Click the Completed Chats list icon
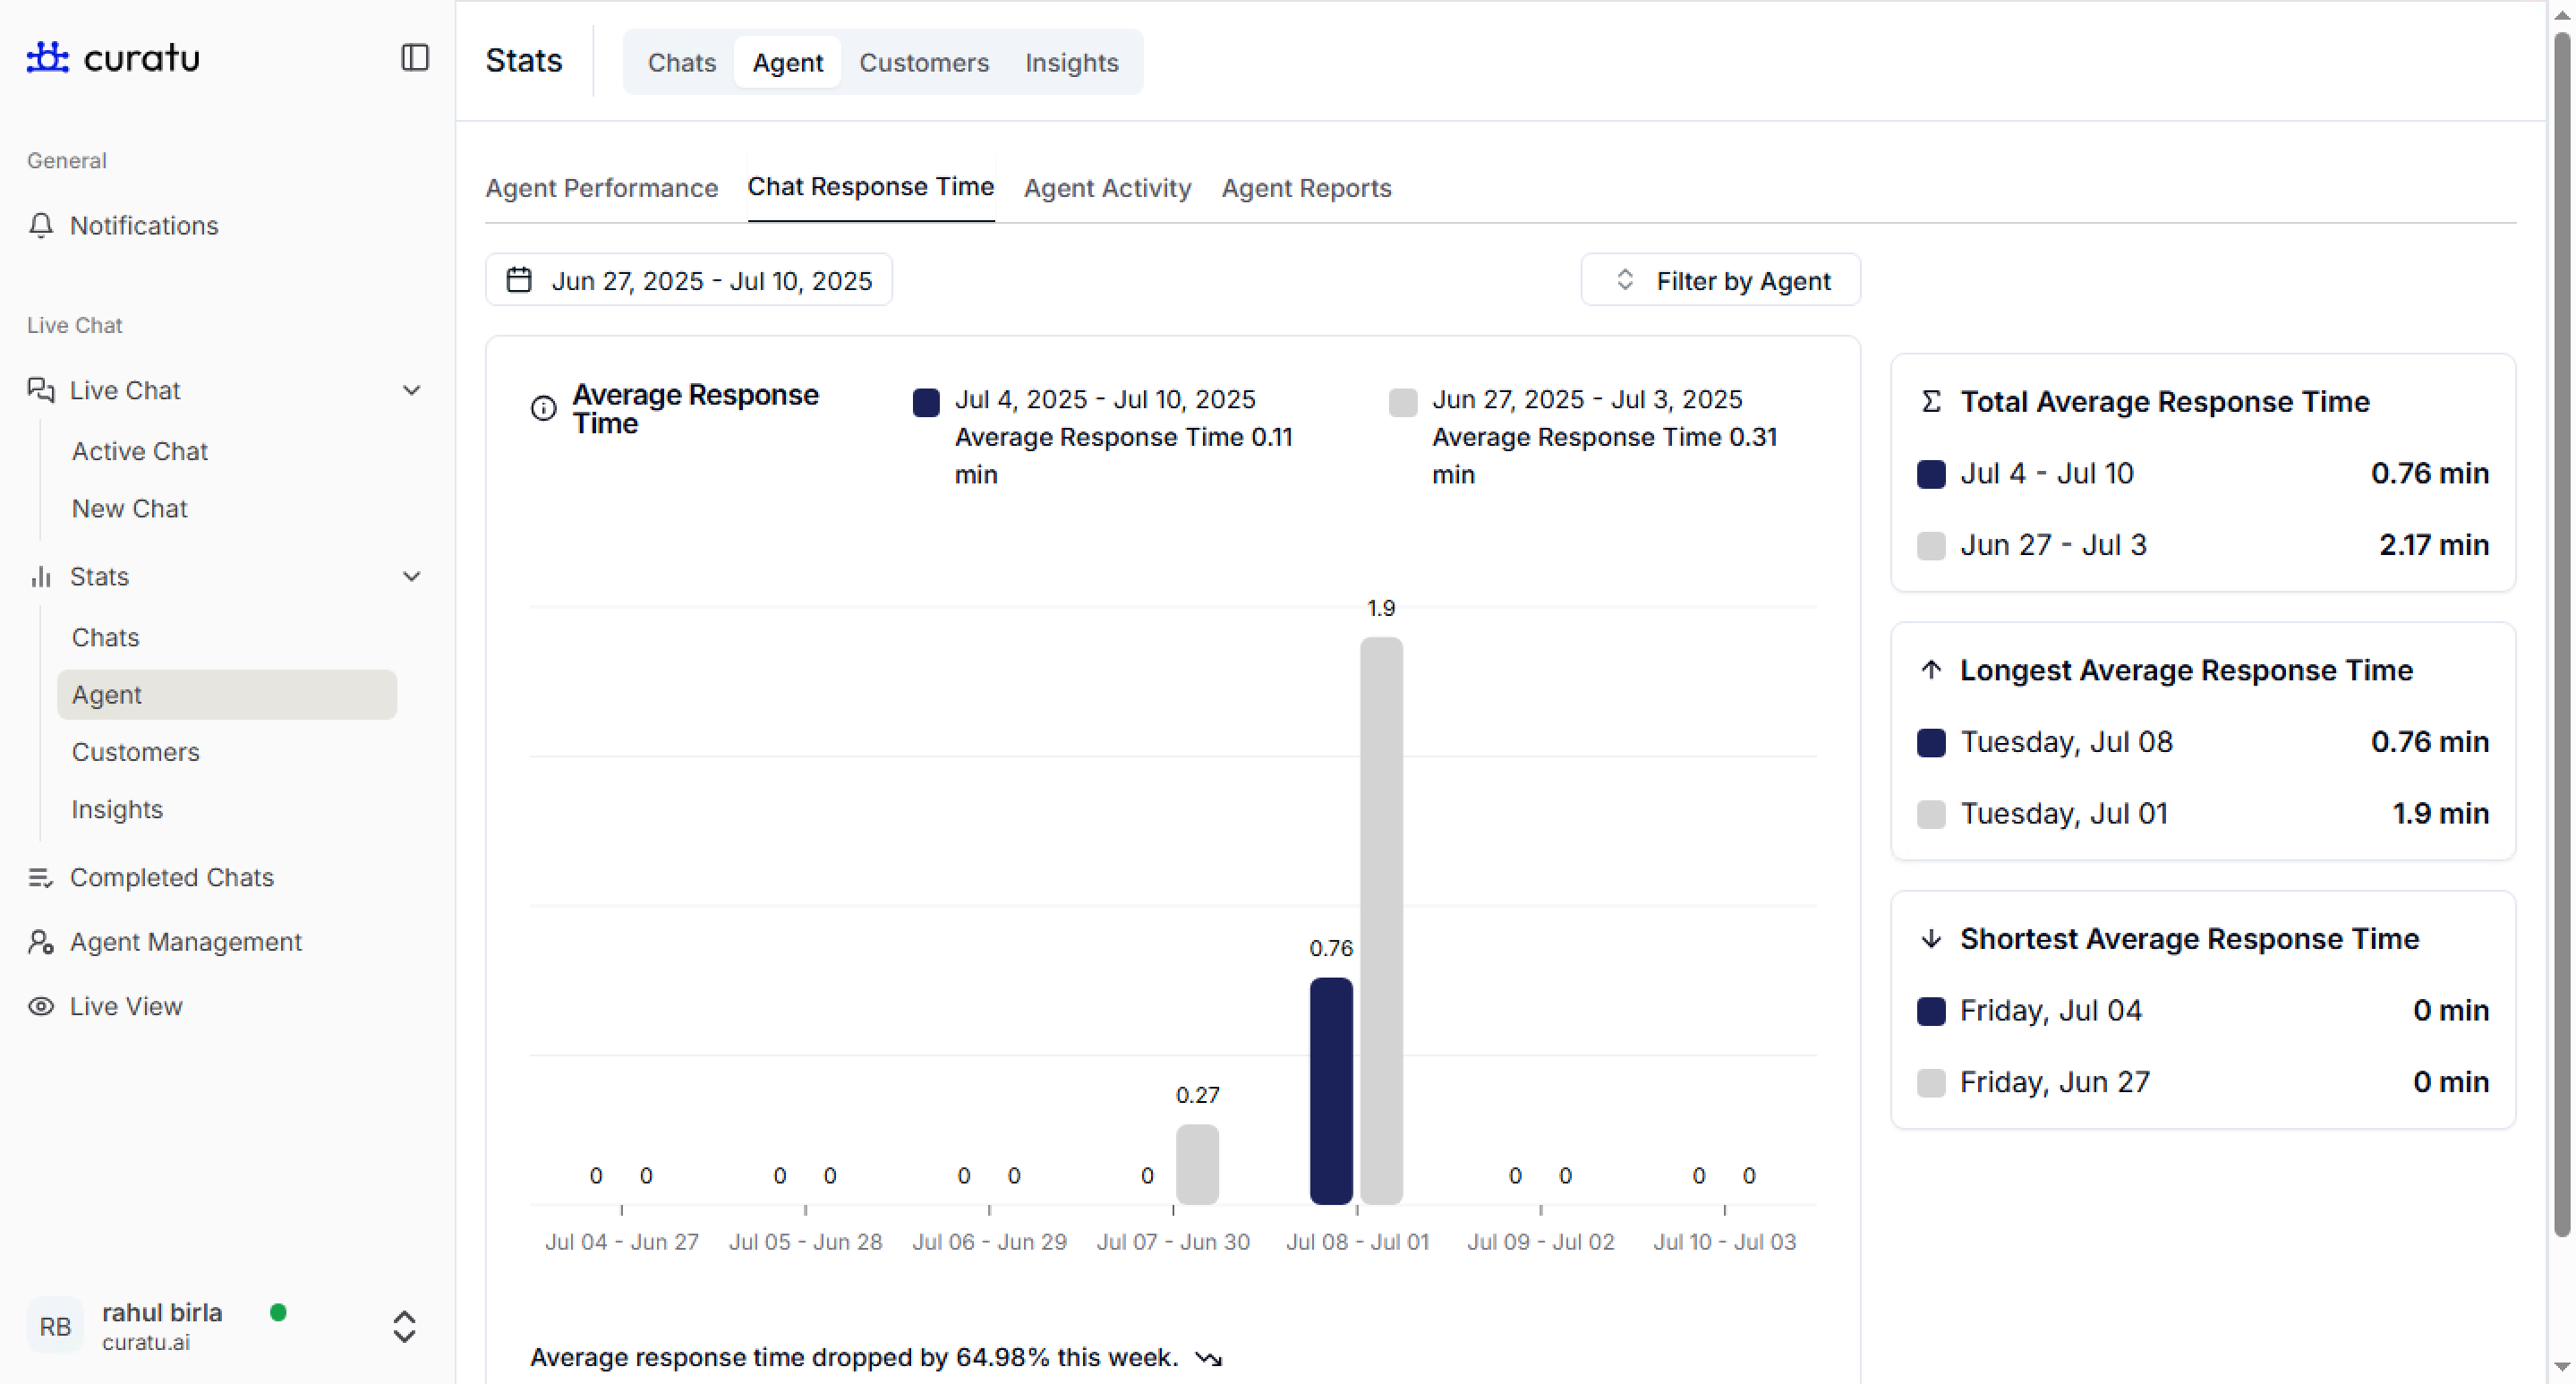 41,877
